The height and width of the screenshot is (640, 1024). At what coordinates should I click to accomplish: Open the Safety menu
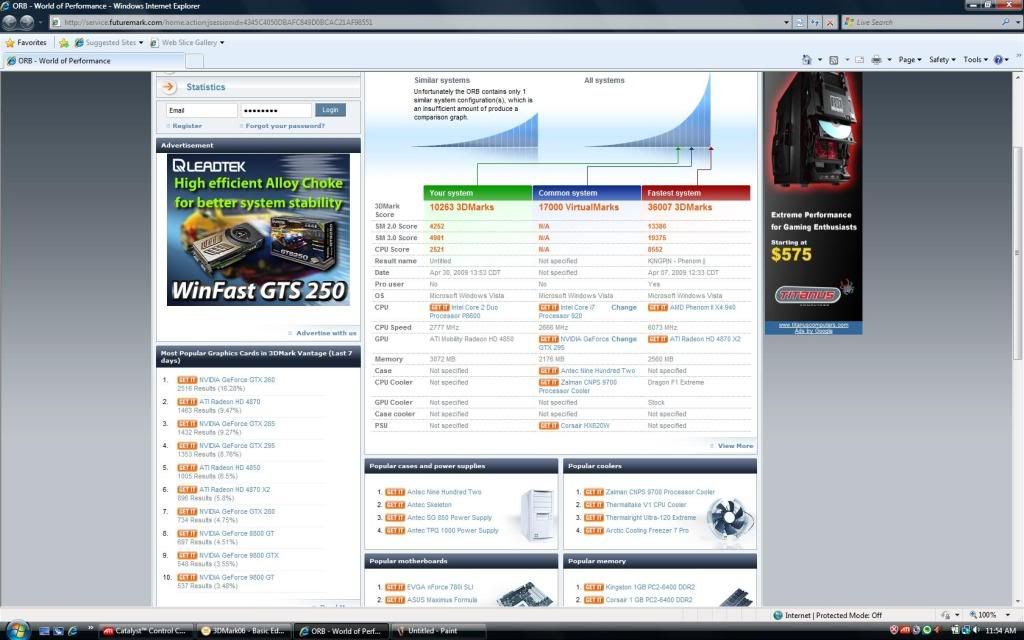942,59
